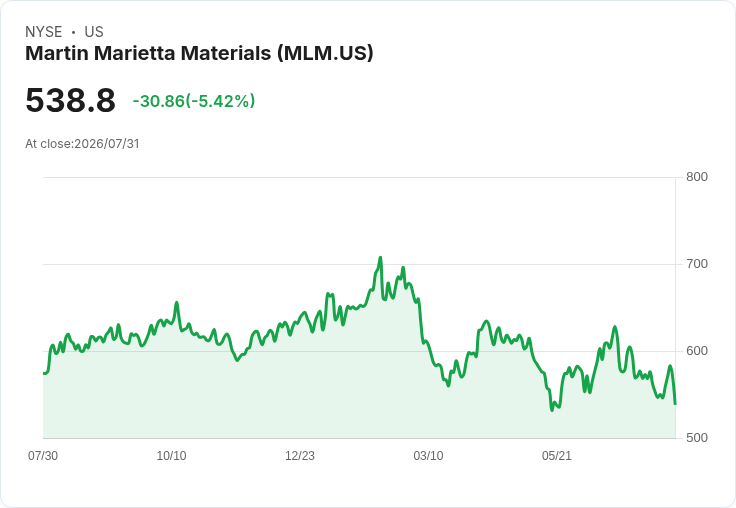Click the 03/10 date label on axis

tap(428, 456)
